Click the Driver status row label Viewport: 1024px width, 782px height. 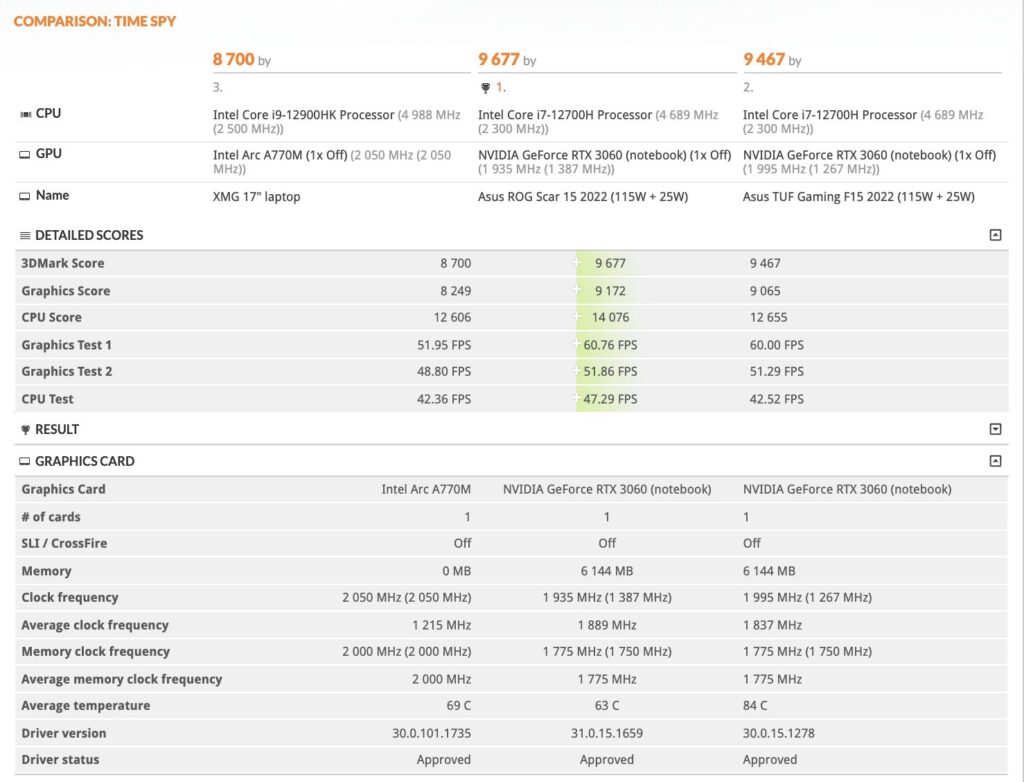(60, 760)
